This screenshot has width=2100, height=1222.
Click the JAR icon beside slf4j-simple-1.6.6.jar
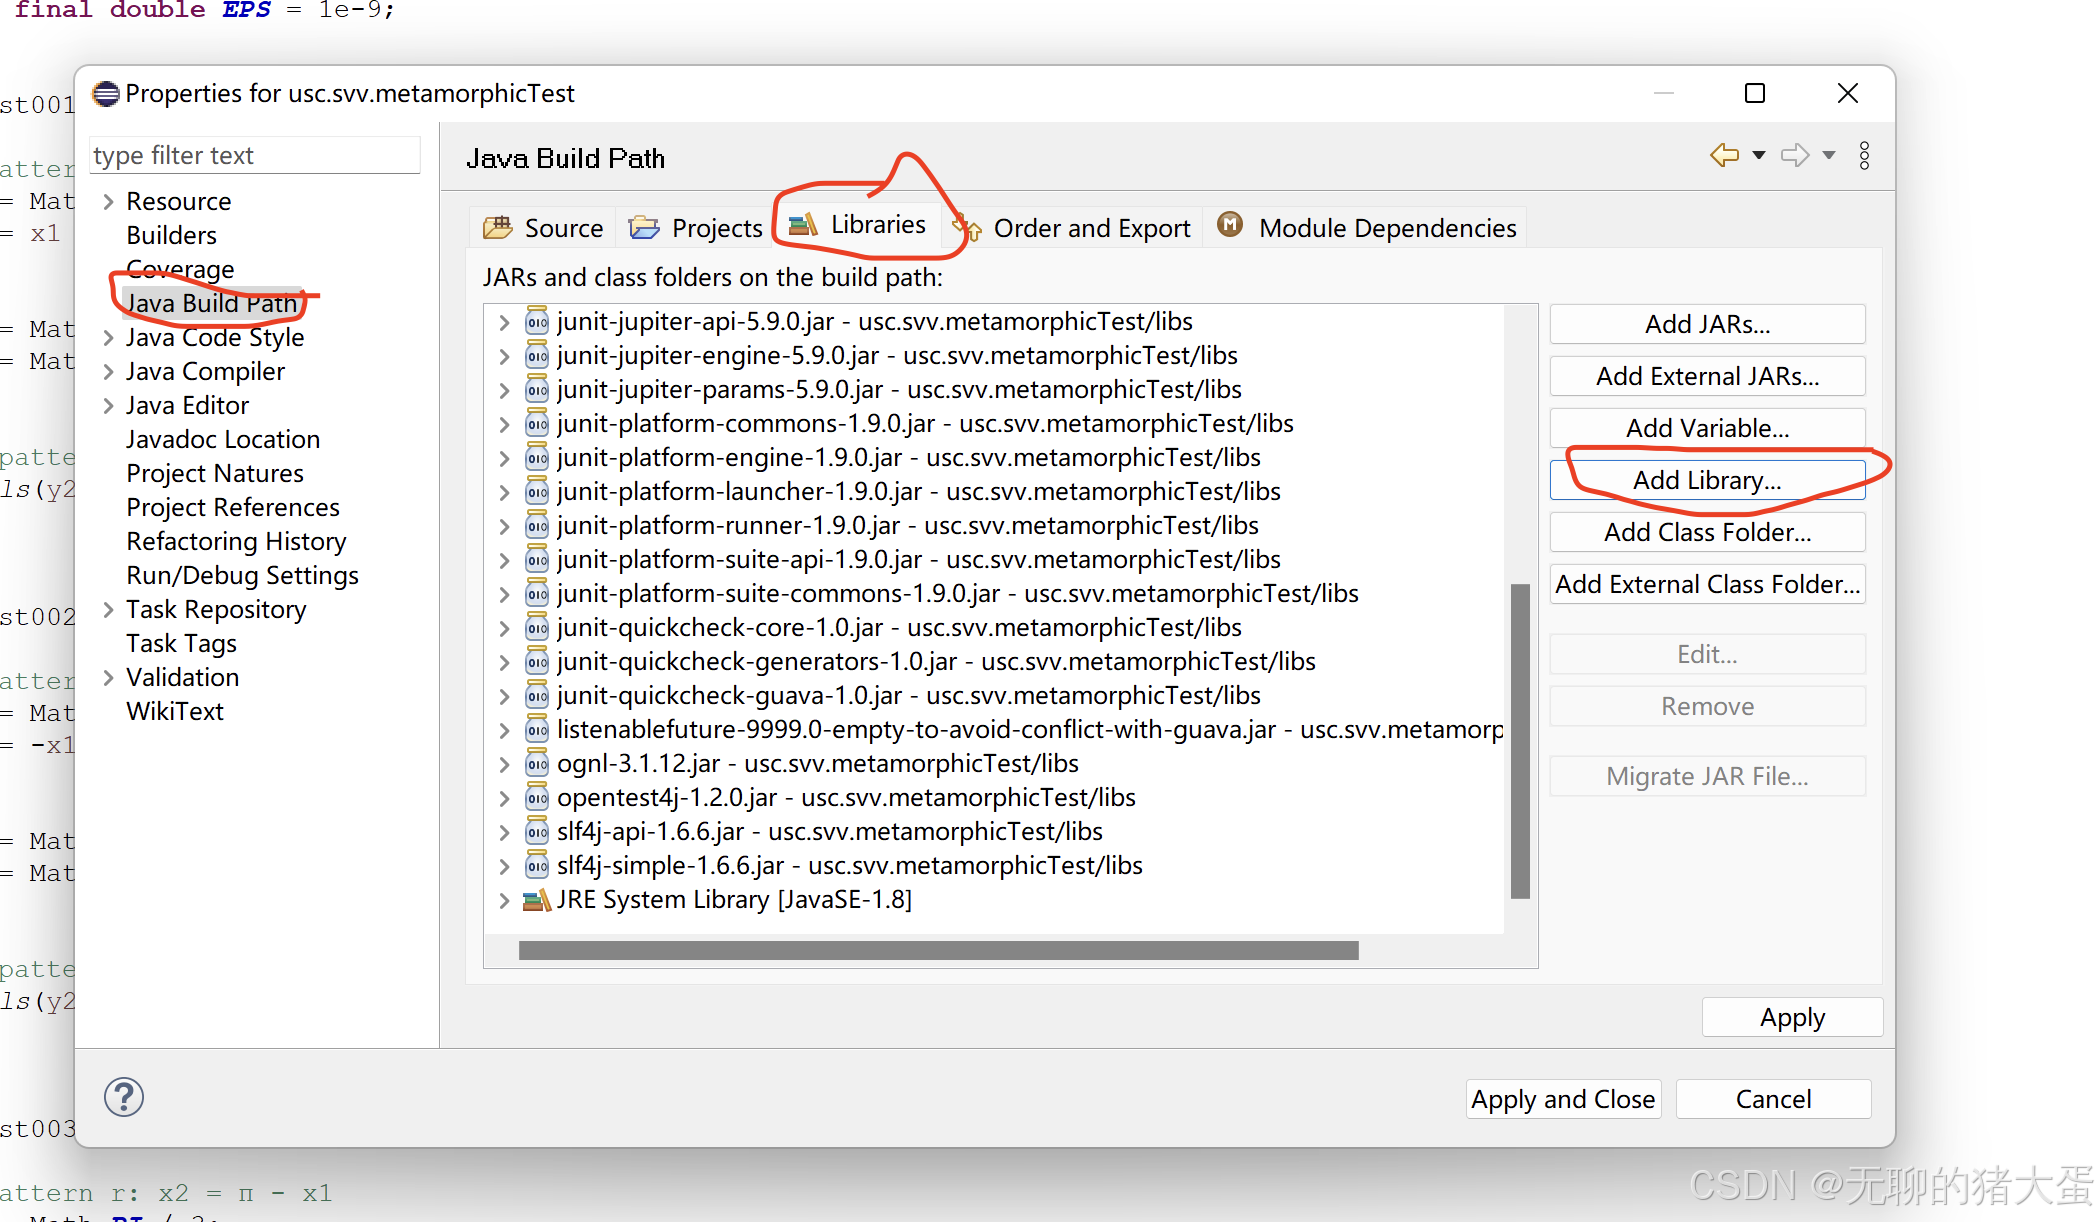(x=537, y=865)
